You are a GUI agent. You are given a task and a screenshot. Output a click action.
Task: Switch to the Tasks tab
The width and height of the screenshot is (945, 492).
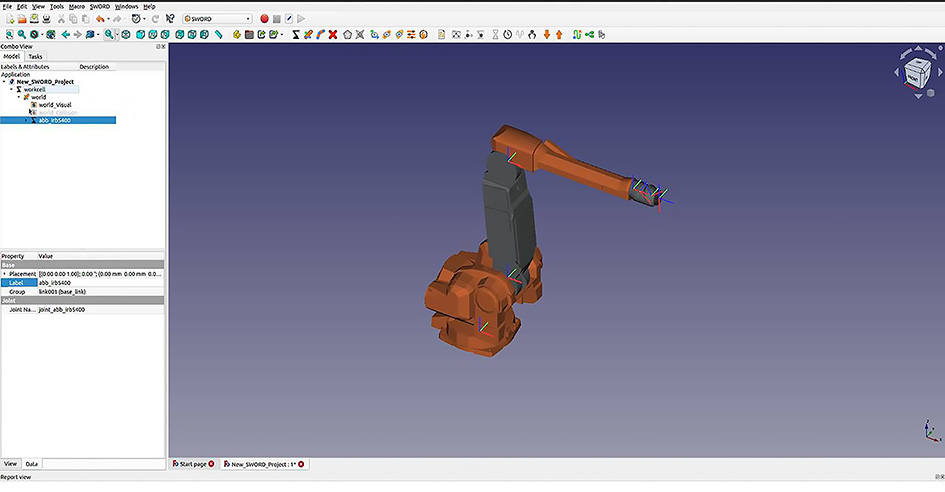[35, 57]
